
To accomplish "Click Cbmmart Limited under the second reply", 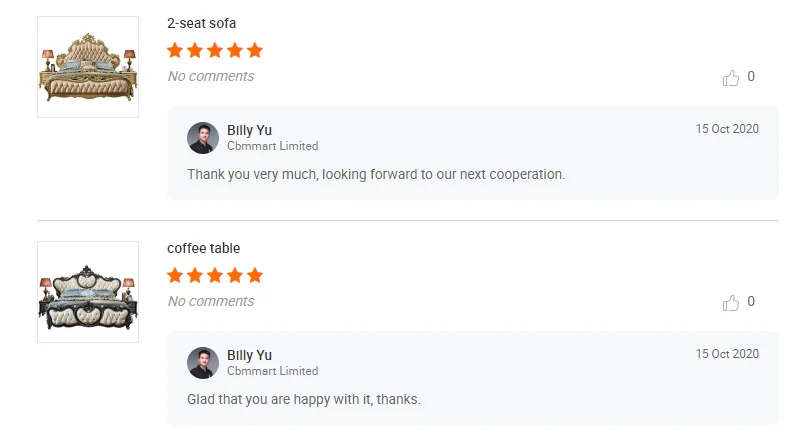I will tap(272, 371).
